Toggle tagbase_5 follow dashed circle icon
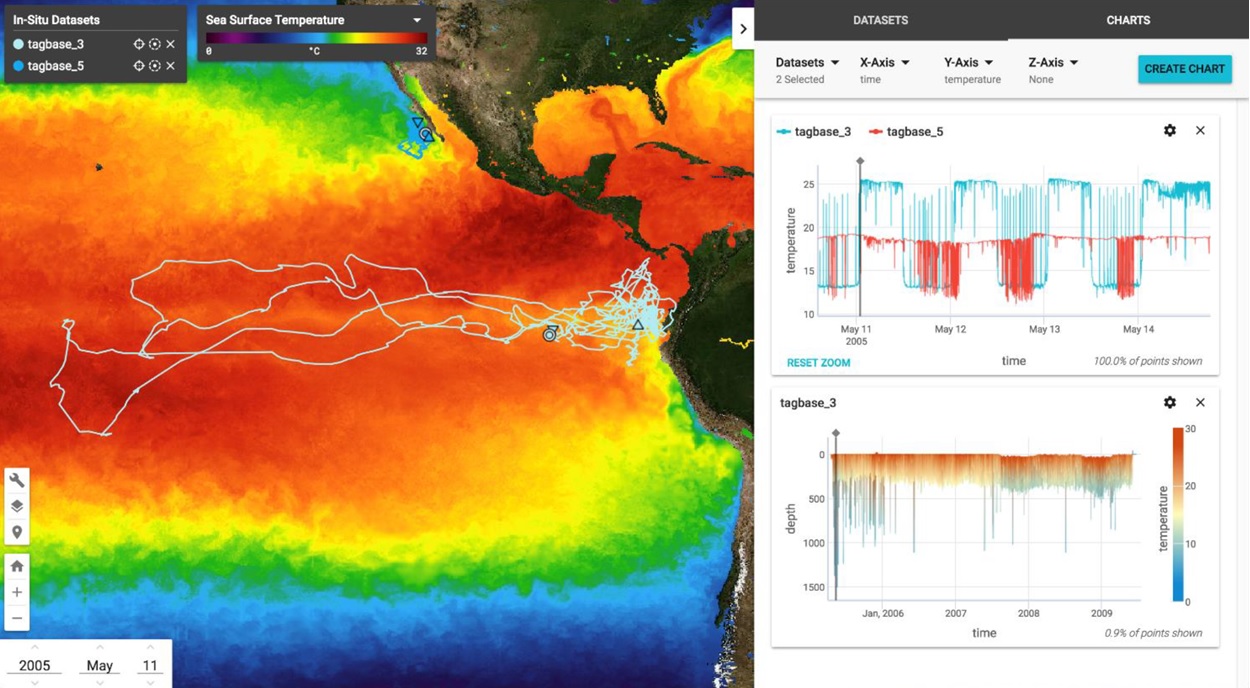 (155, 66)
